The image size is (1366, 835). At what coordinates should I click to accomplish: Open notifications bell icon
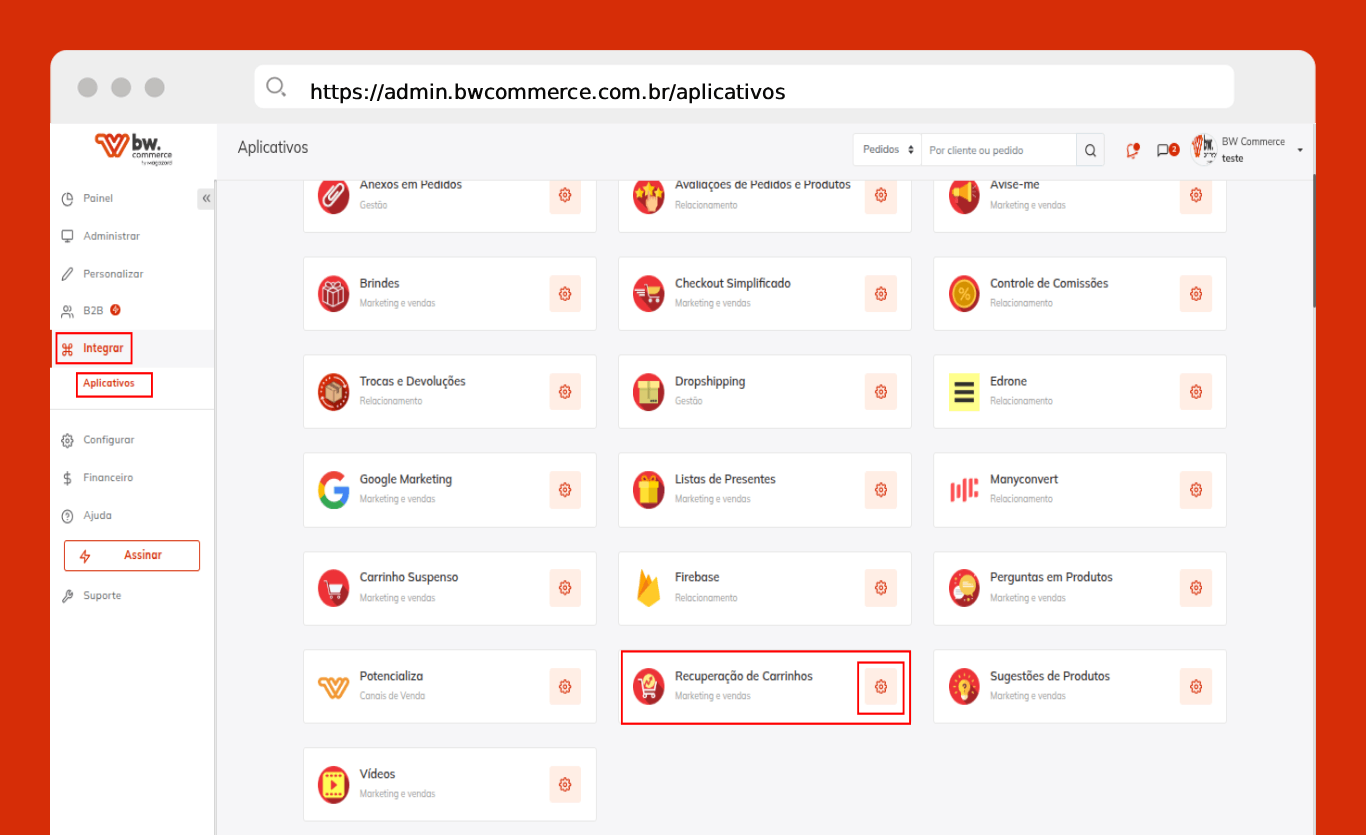tap(1132, 150)
